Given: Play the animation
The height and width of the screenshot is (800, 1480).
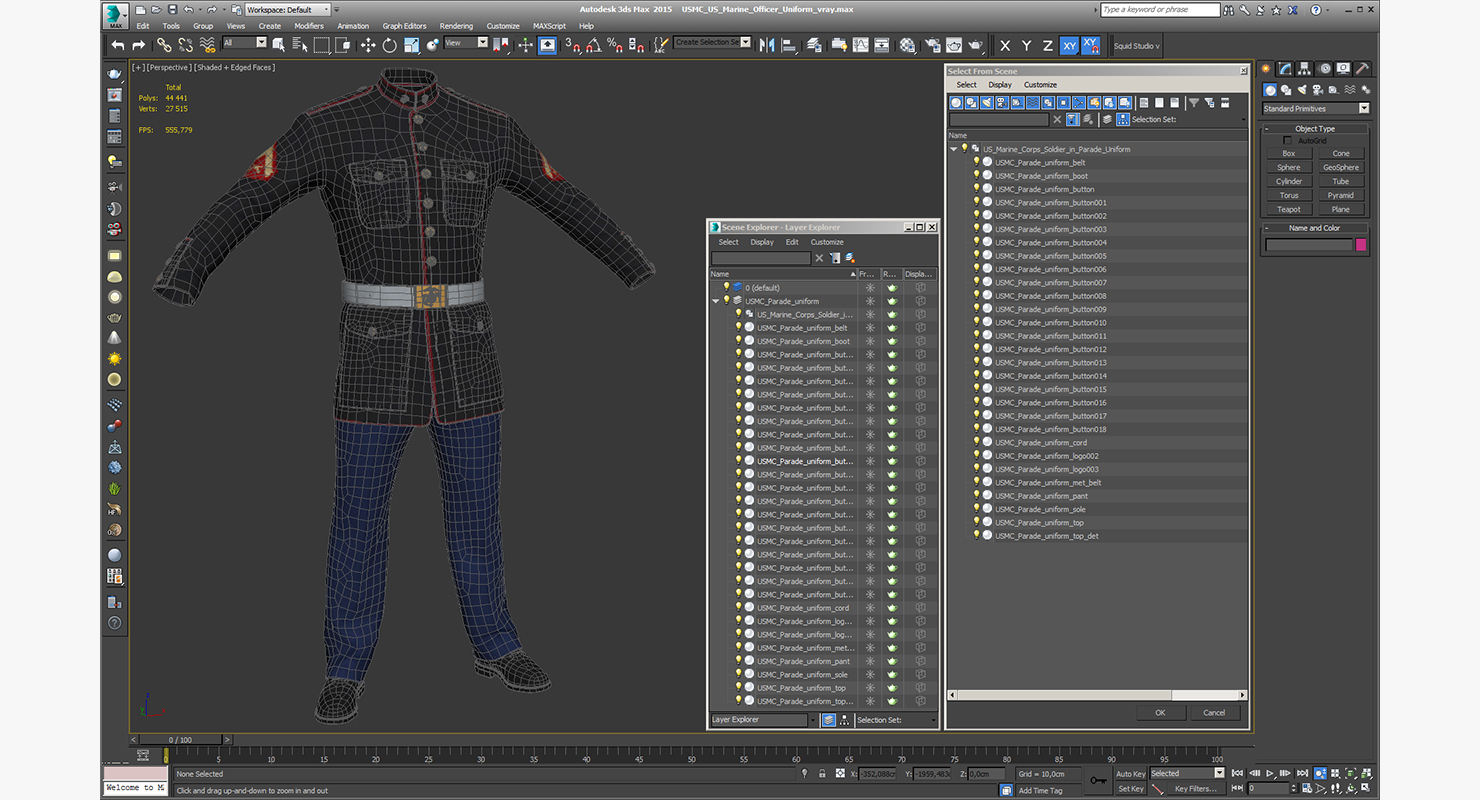Looking at the screenshot, I should click(x=1270, y=773).
